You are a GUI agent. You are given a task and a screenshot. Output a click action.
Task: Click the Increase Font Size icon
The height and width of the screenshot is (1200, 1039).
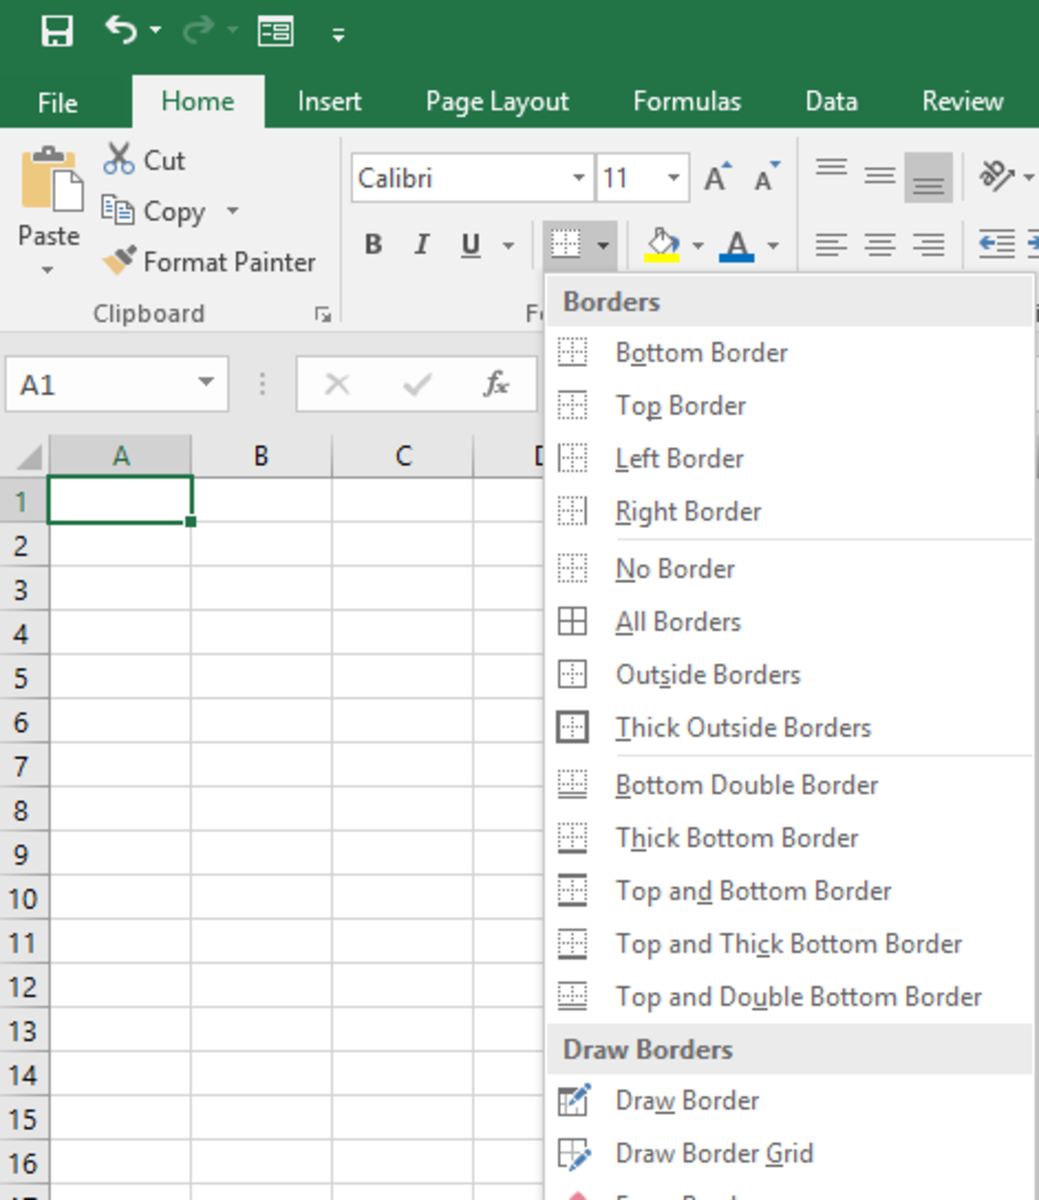[x=715, y=176]
